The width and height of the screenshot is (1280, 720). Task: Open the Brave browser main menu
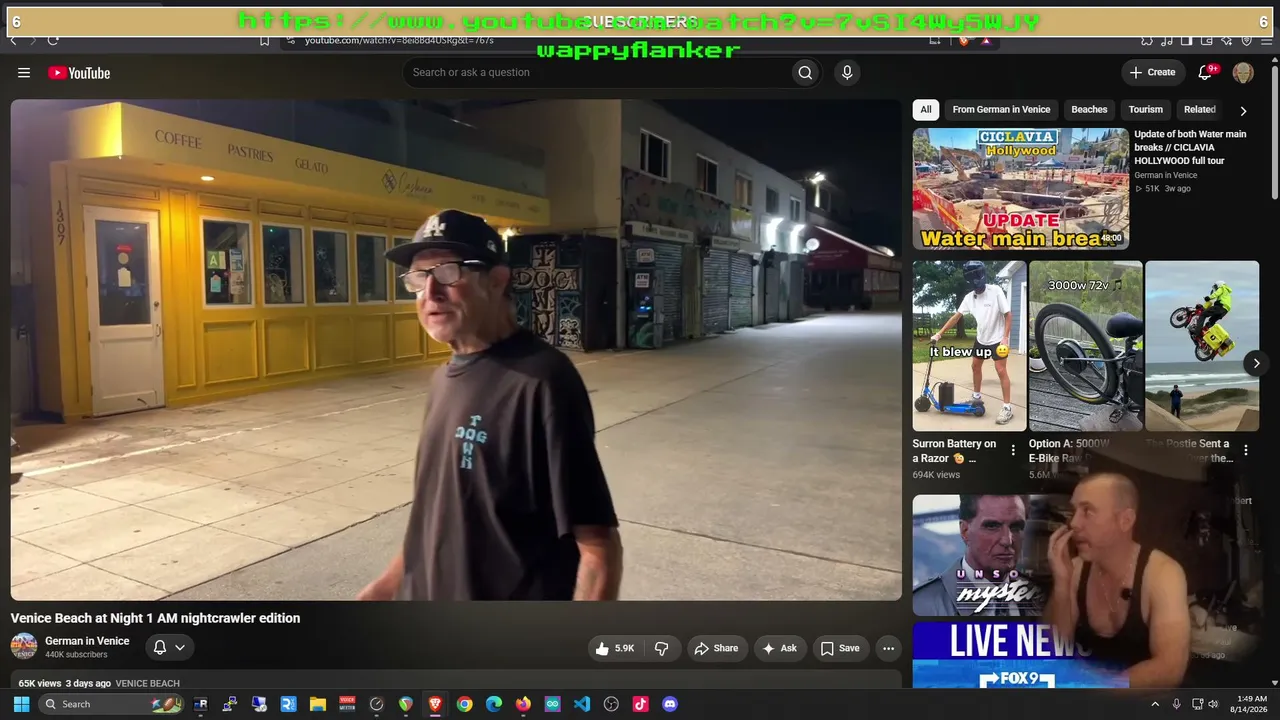1266,41
